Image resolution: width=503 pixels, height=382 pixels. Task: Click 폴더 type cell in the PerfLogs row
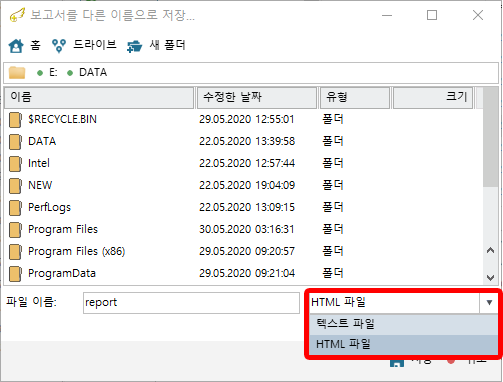[333, 207]
